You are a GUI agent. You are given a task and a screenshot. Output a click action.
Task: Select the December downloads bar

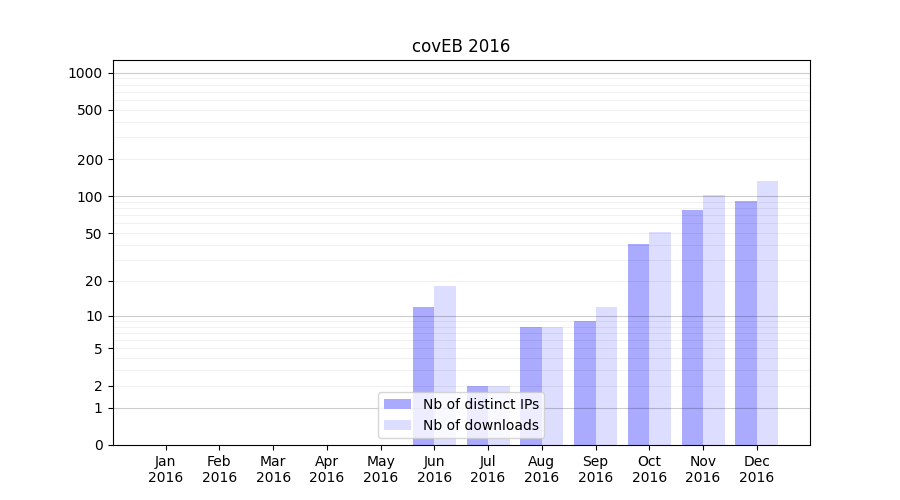coord(767,313)
